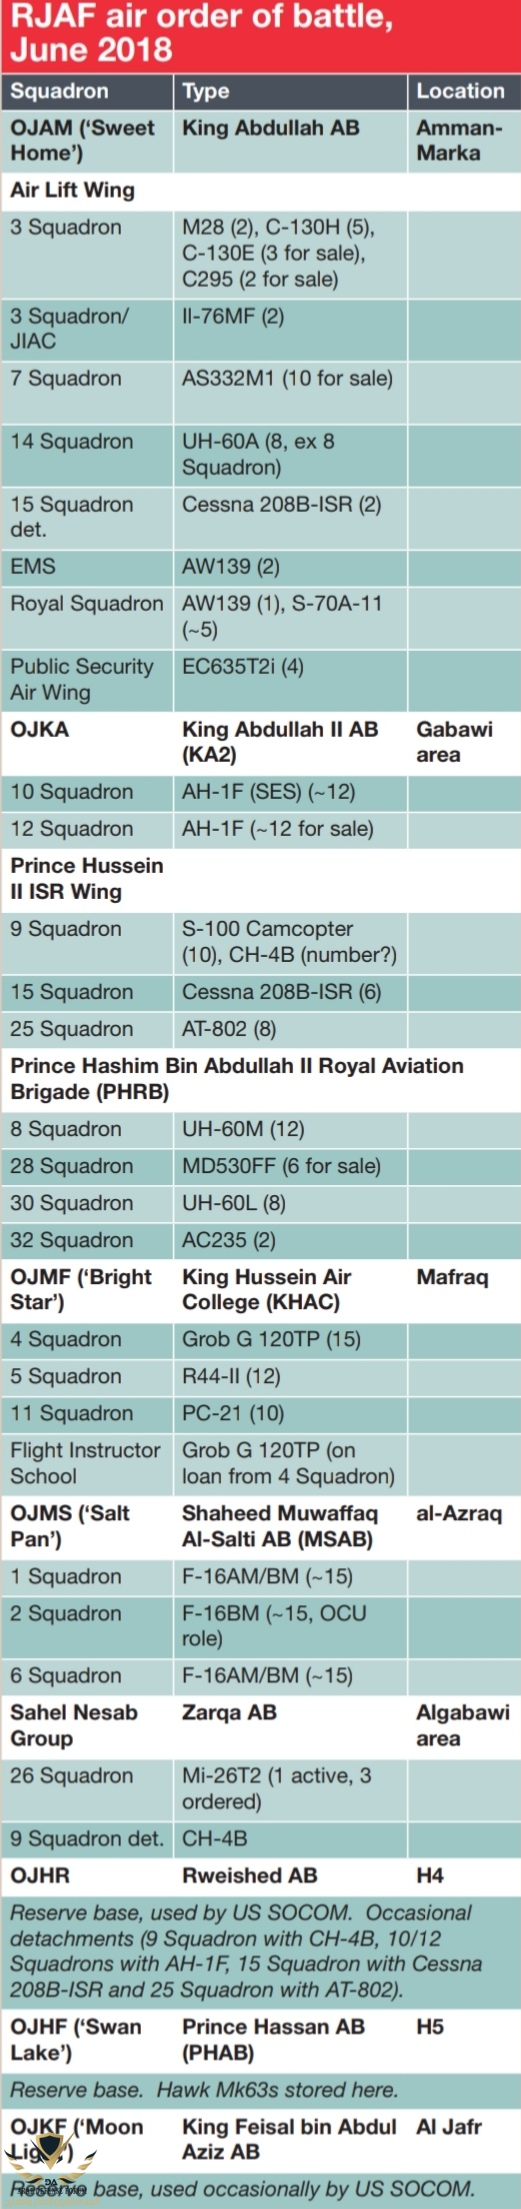
Task: Select the al-Azraq location cell
Action: [459, 1513]
